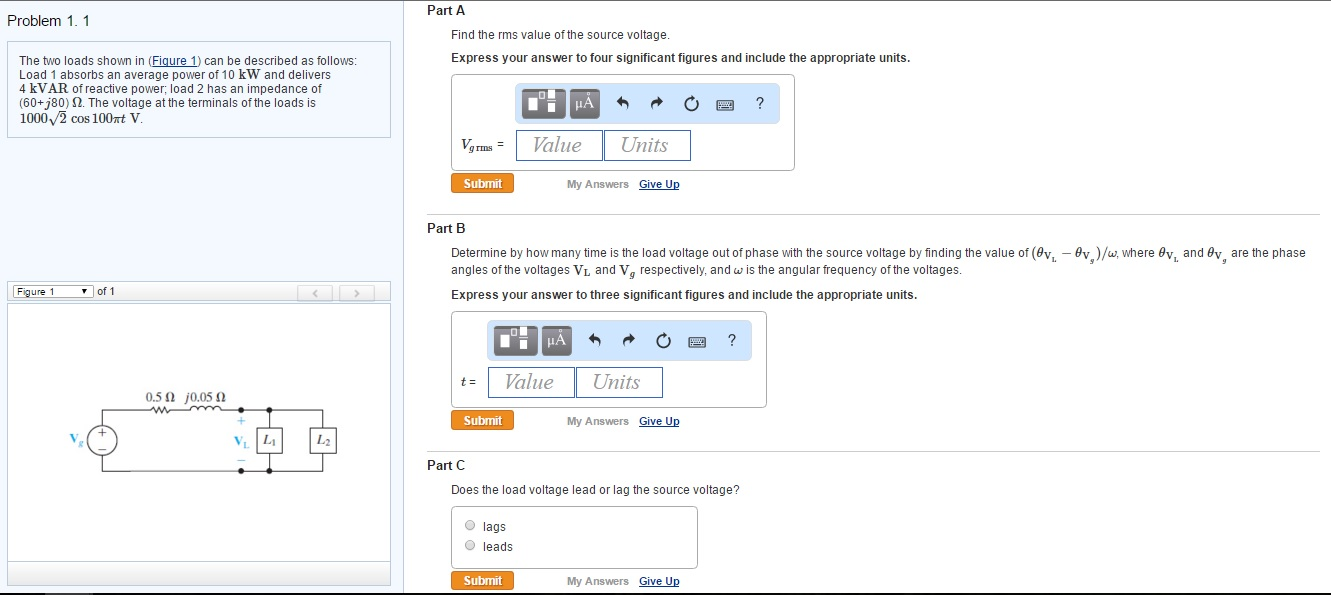Open the Figure 1 link in the problem text
The width and height of the screenshot is (1331, 595).
click(174, 60)
